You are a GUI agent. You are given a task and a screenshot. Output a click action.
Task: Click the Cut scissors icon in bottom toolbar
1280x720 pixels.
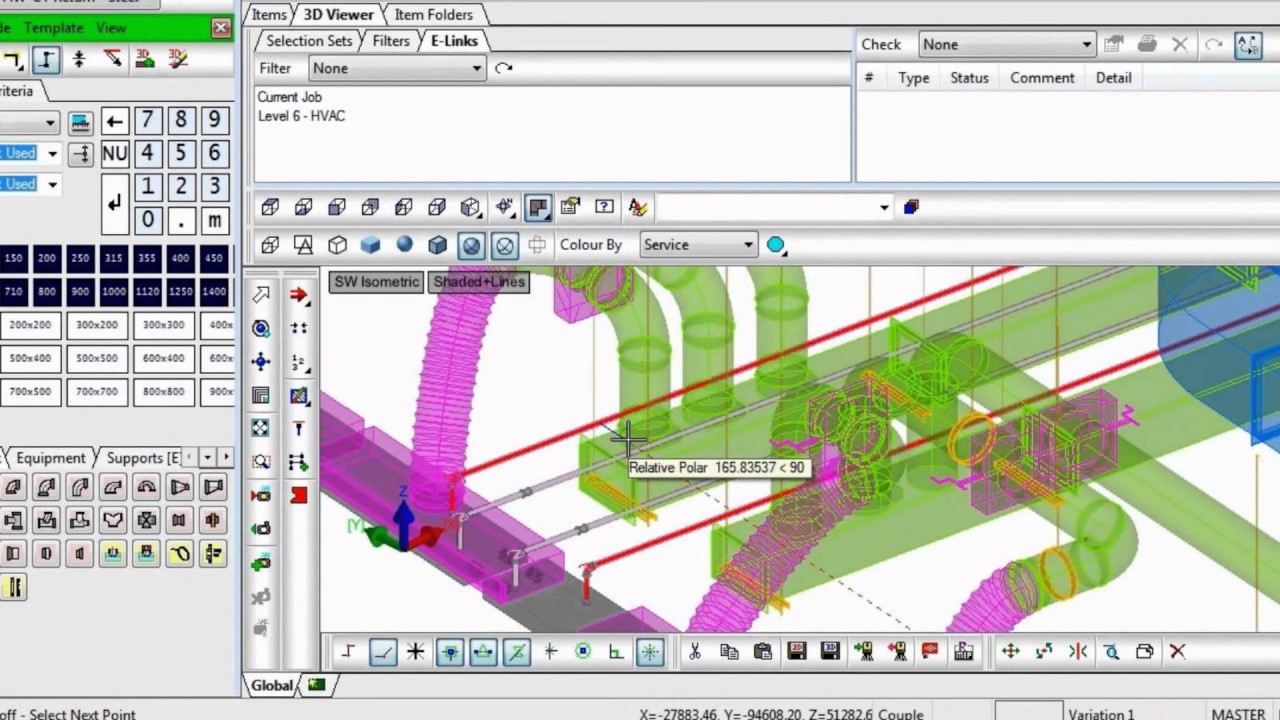(x=694, y=651)
